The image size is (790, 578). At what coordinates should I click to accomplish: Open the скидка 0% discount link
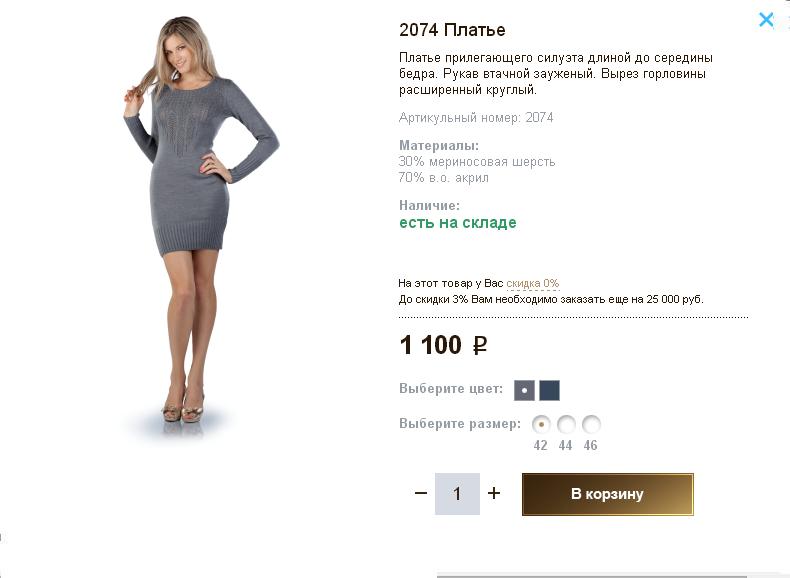[x=532, y=284]
